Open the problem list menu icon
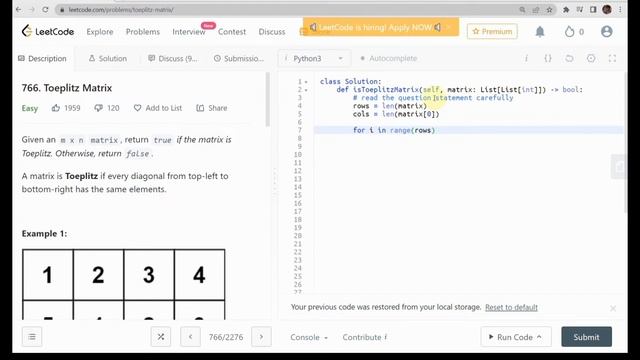640x360 pixels. pos(32,337)
